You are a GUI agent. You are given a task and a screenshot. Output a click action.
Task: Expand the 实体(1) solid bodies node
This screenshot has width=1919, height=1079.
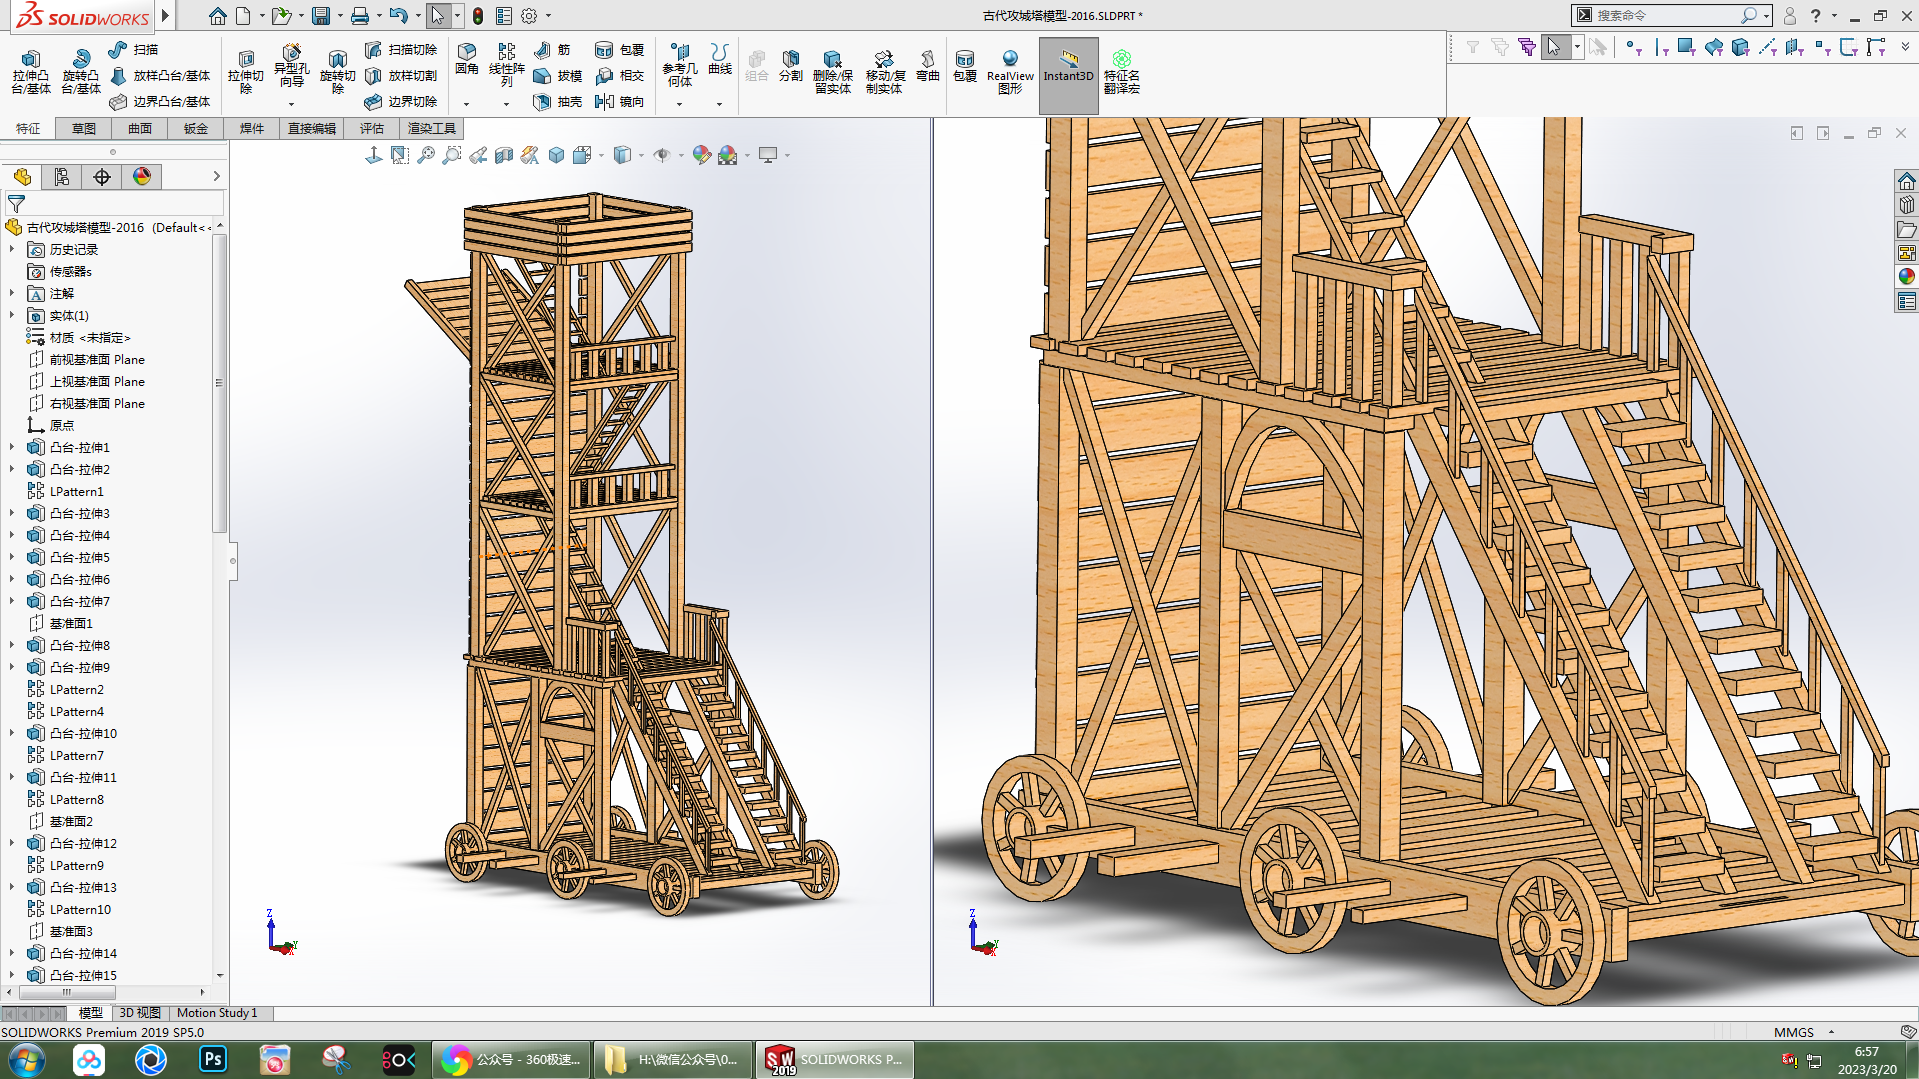point(12,315)
